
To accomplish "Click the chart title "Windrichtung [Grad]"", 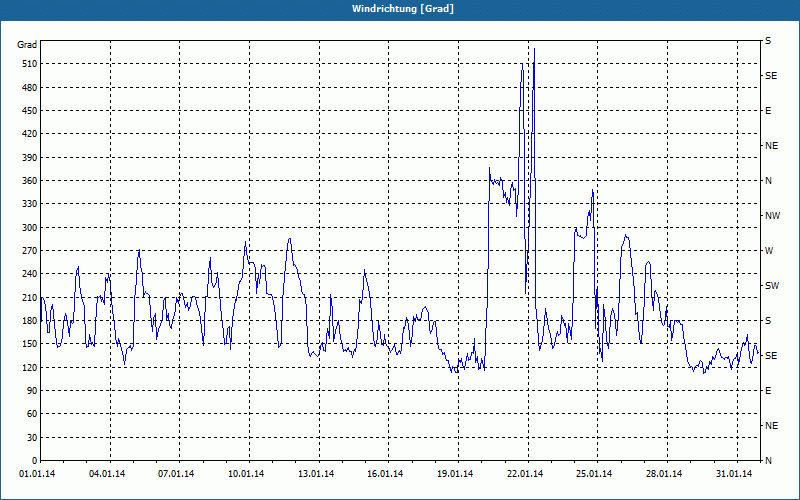I will tap(403, 9).
